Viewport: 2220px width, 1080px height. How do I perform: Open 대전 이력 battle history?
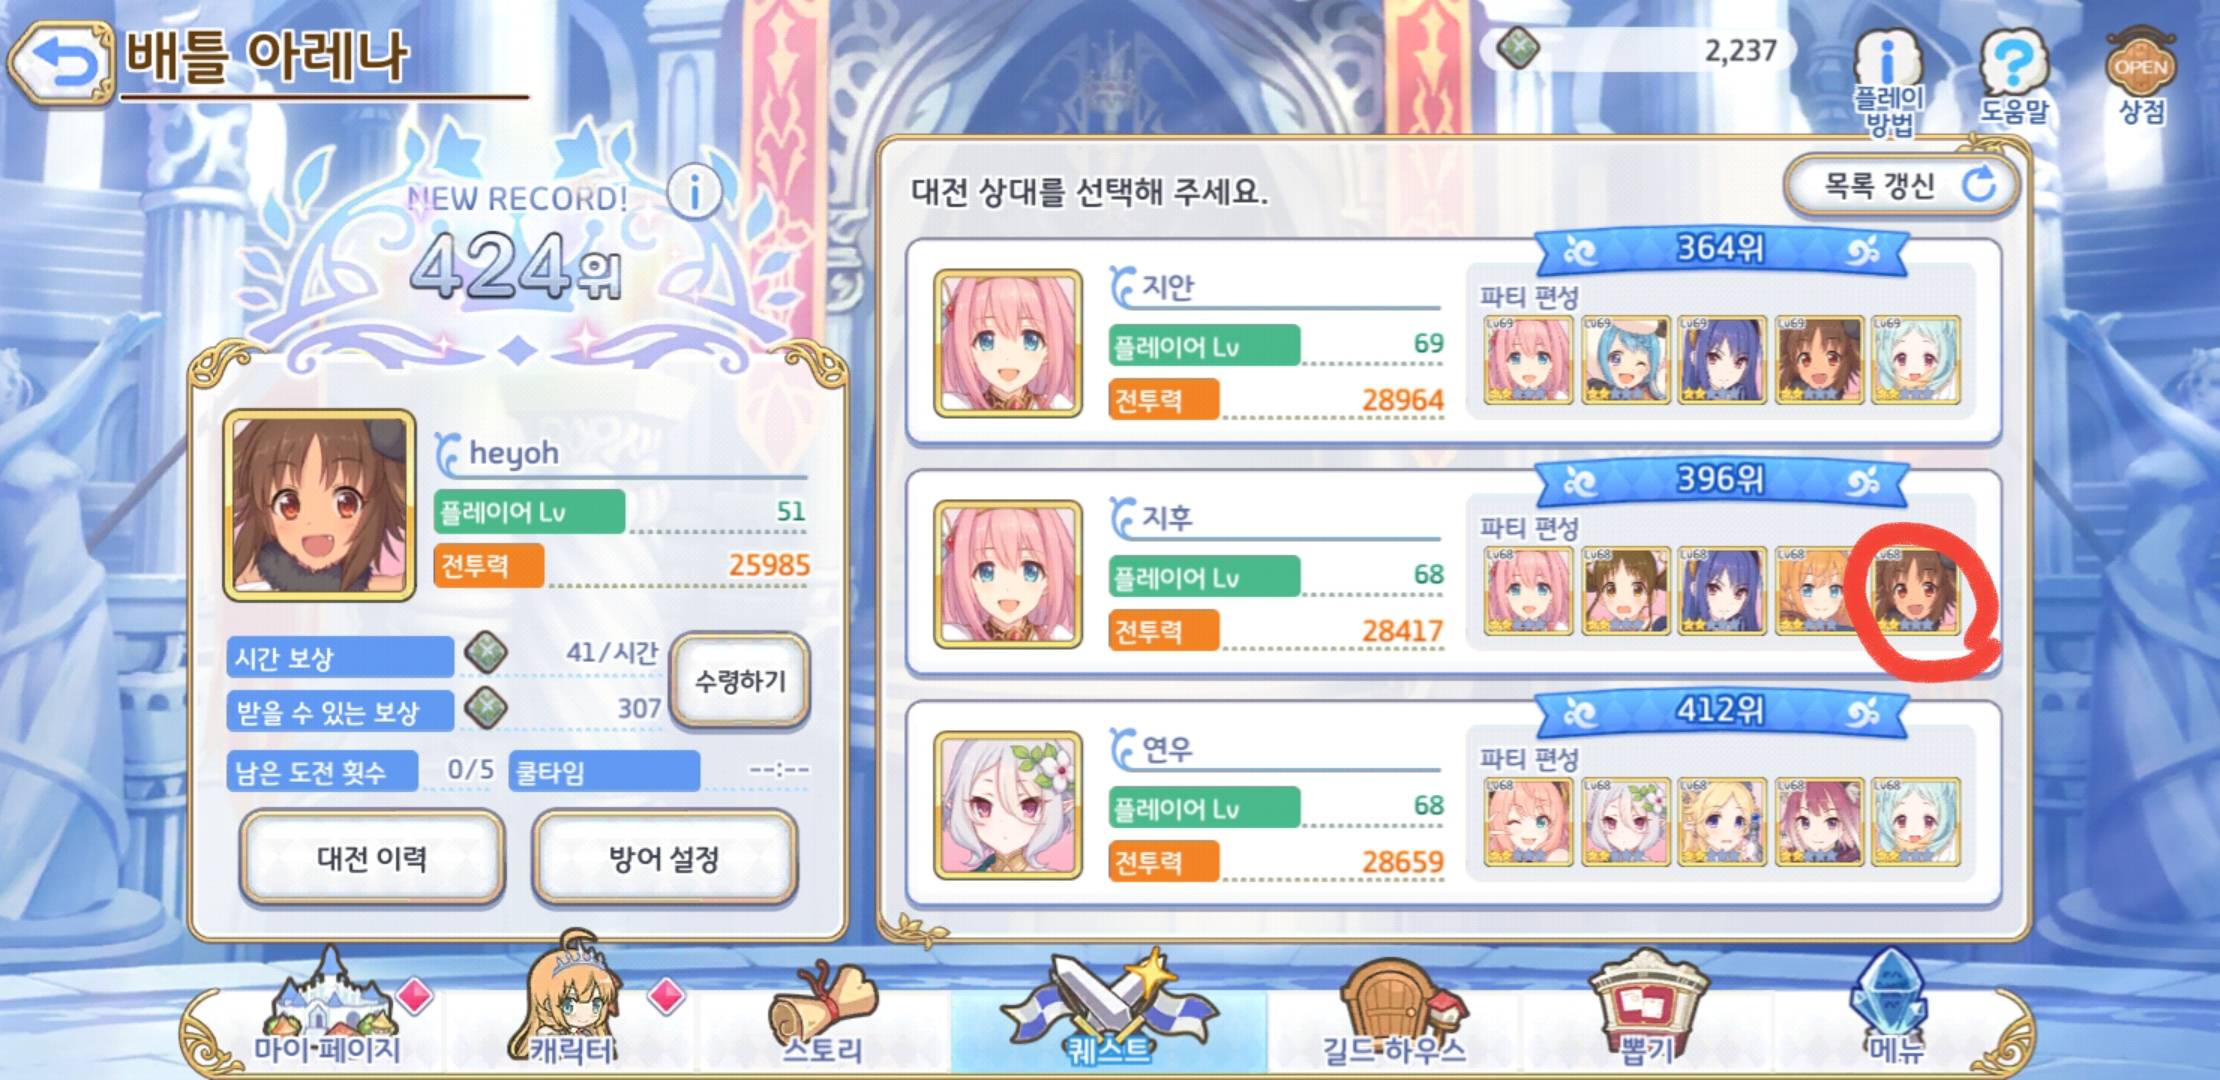pyautogui.click(x=372, y=858)
